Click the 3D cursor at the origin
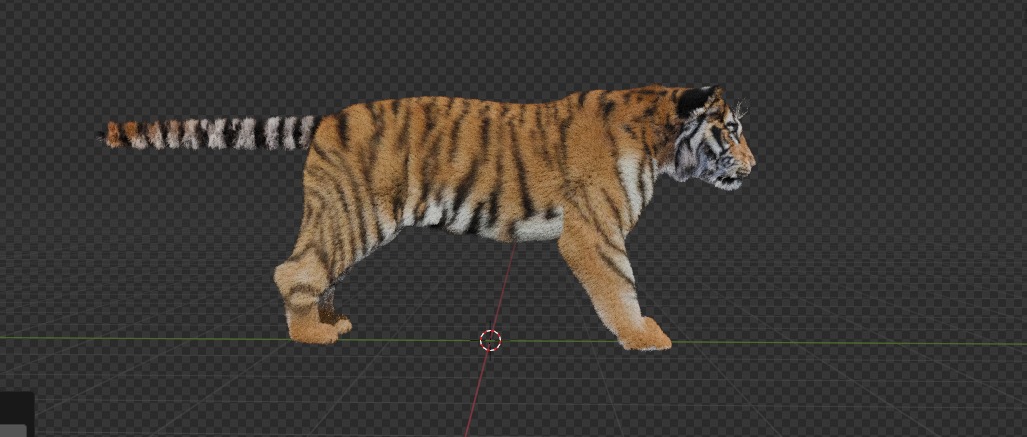The height and width of the screenshot is (437, 1027). 491,340
